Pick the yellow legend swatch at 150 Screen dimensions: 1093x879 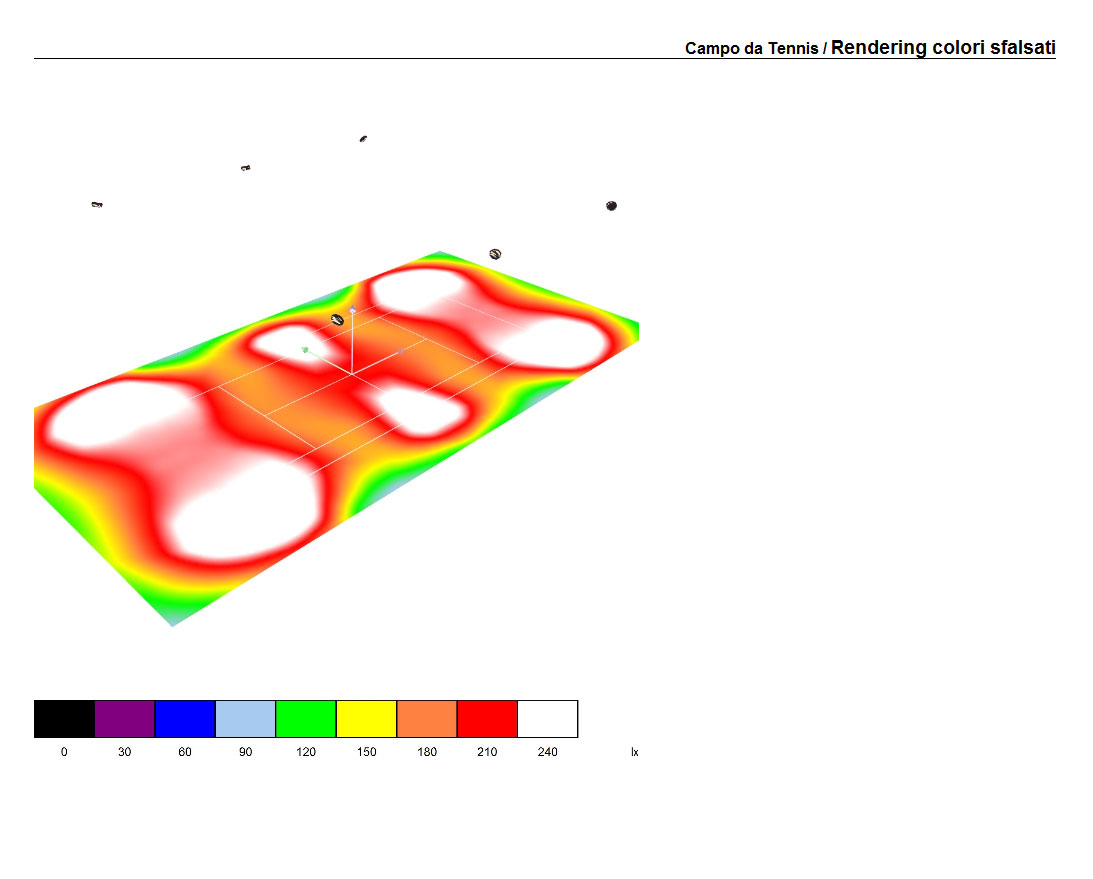366,719
